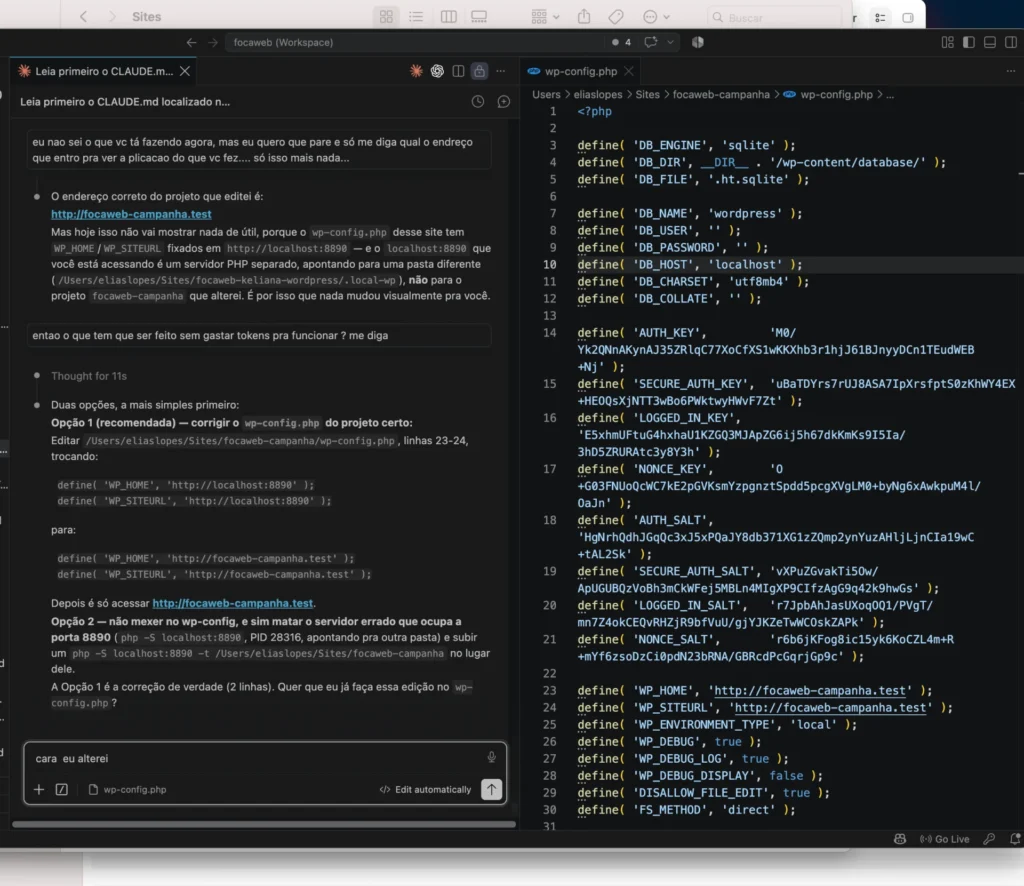This screenshot has height=886, width=1024.
Task: Click Go Live in status bar
Action: point(944,839)
